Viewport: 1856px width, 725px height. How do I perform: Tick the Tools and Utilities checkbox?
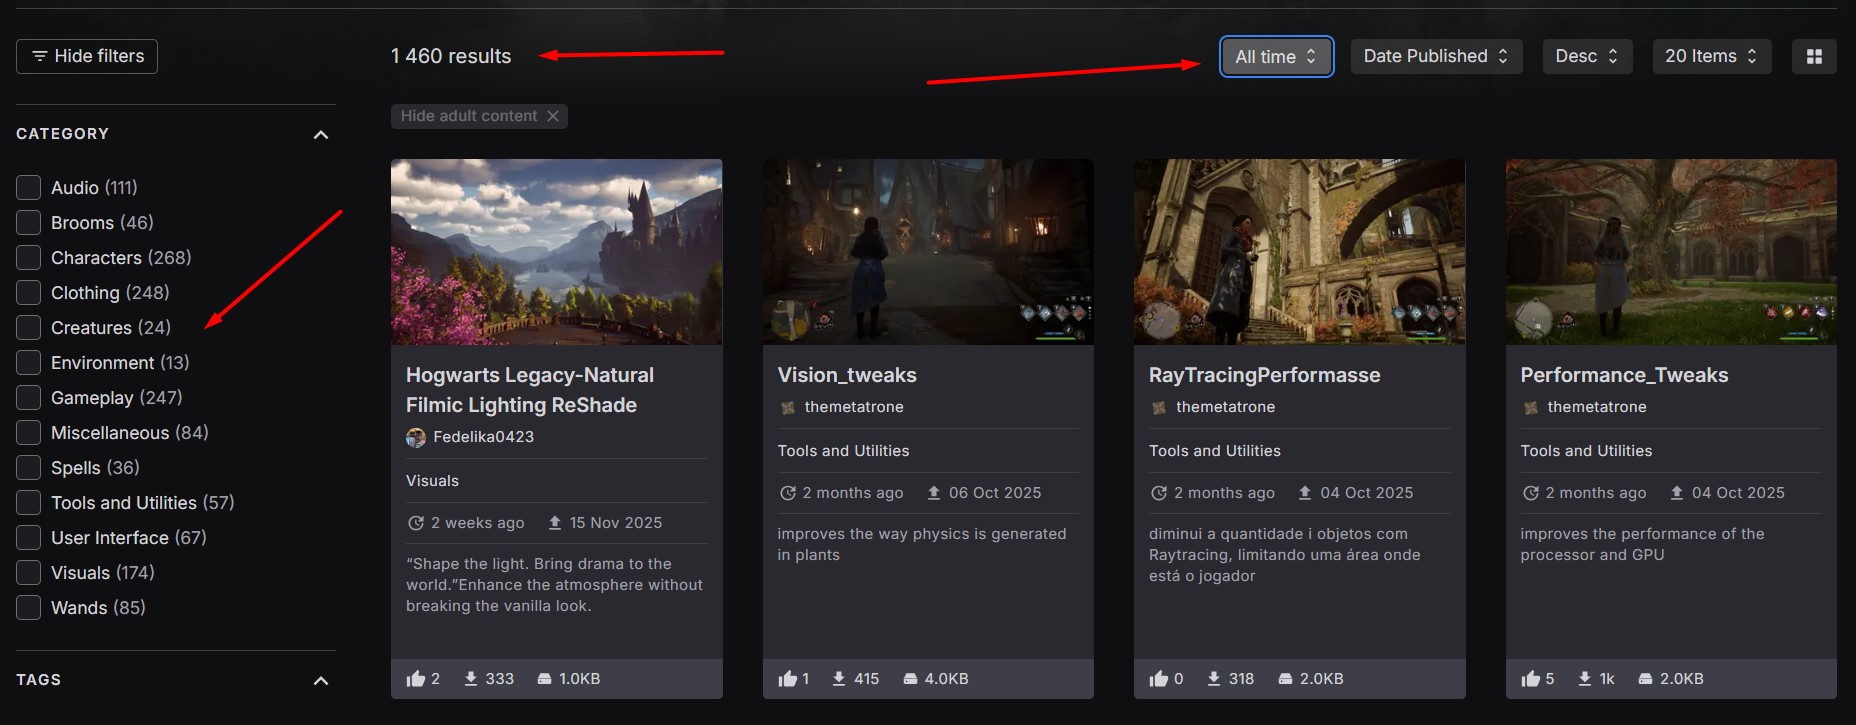[29, 503]
